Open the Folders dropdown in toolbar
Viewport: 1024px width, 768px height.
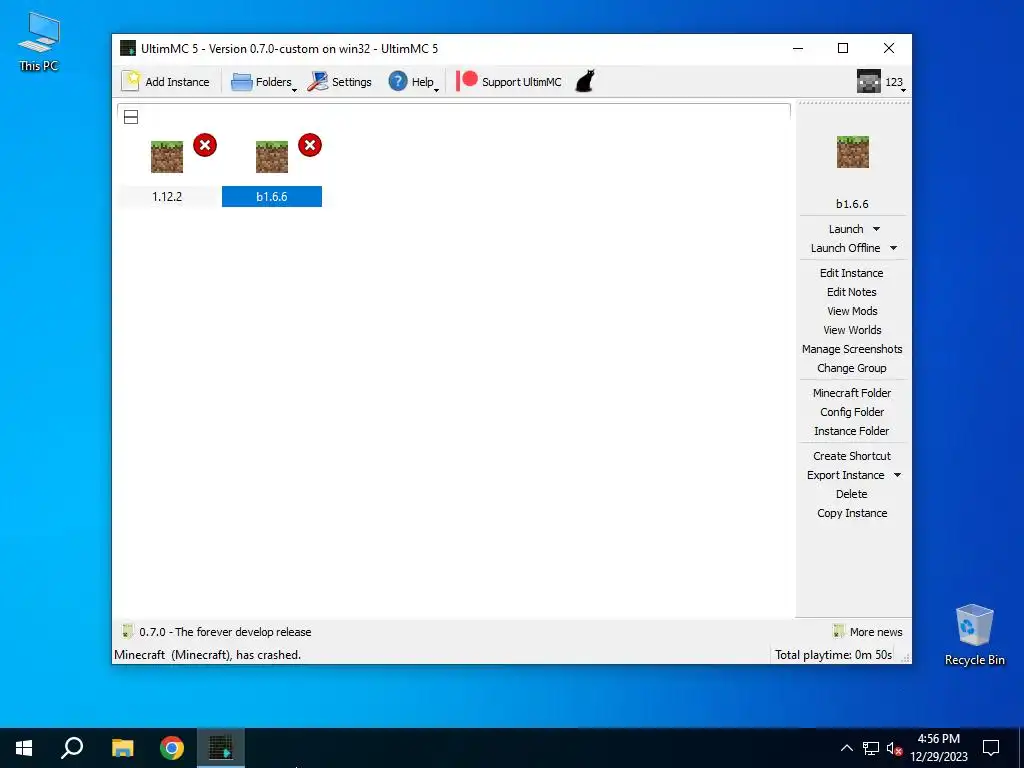[x=264, y=82]
